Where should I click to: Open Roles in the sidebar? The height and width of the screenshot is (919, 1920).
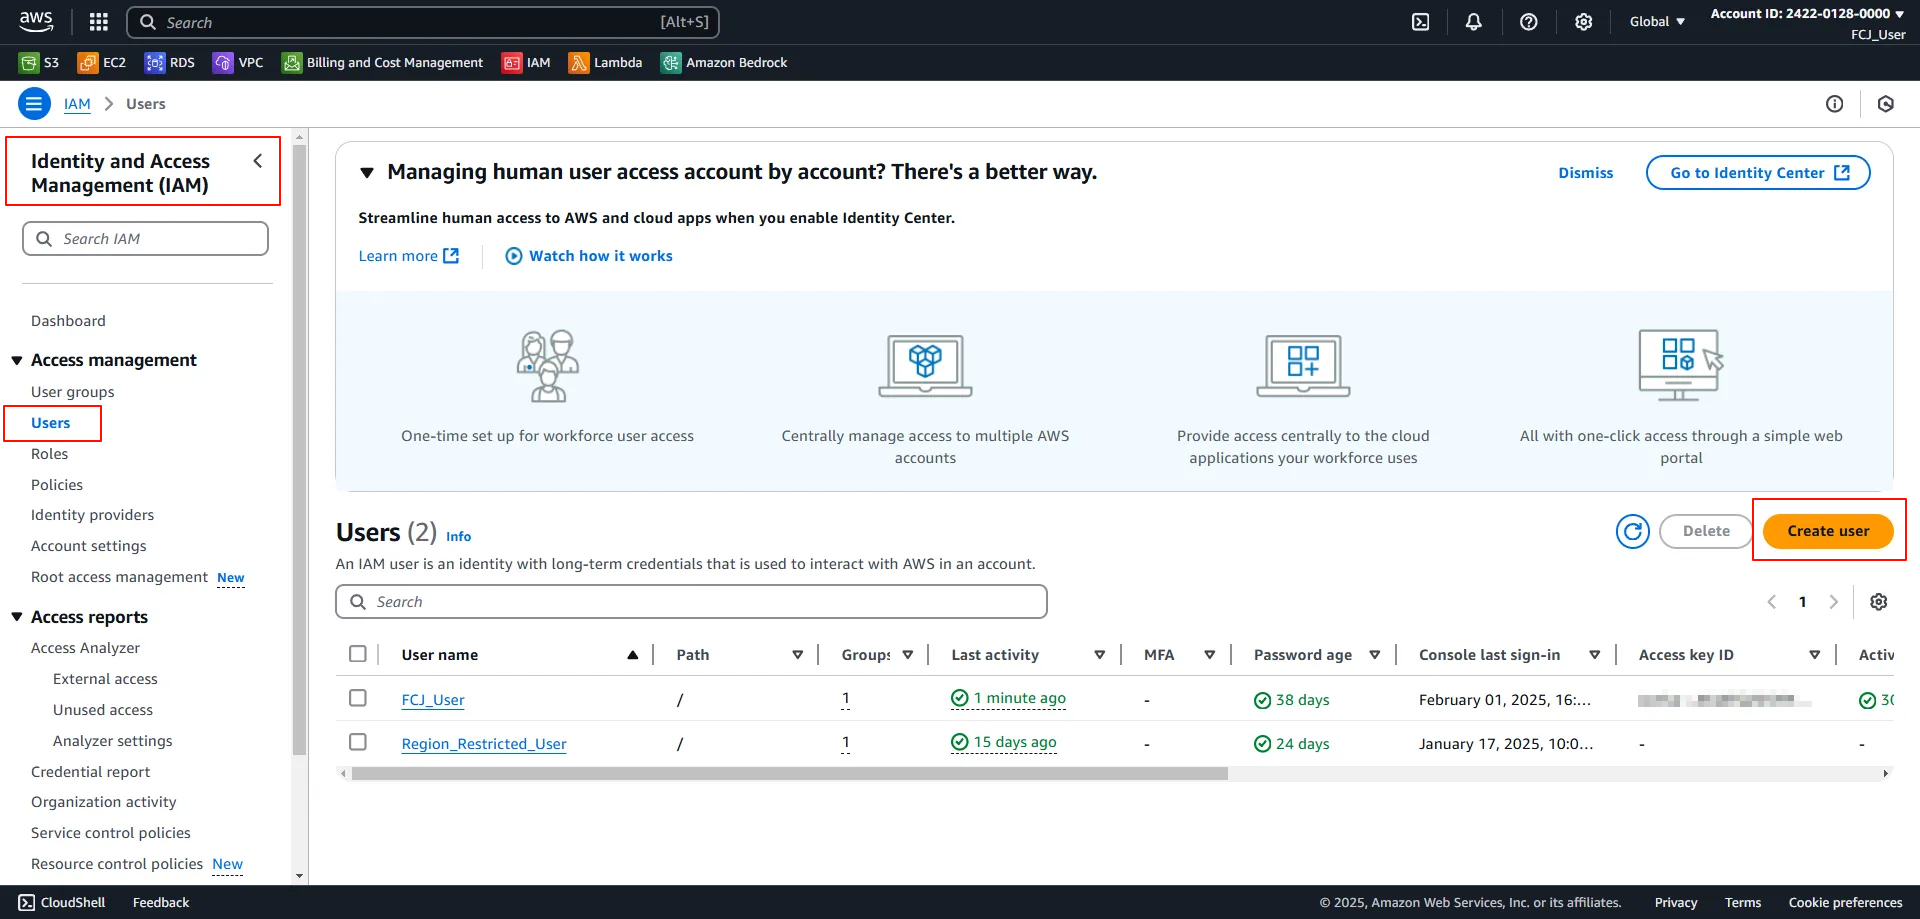[50, 454]
